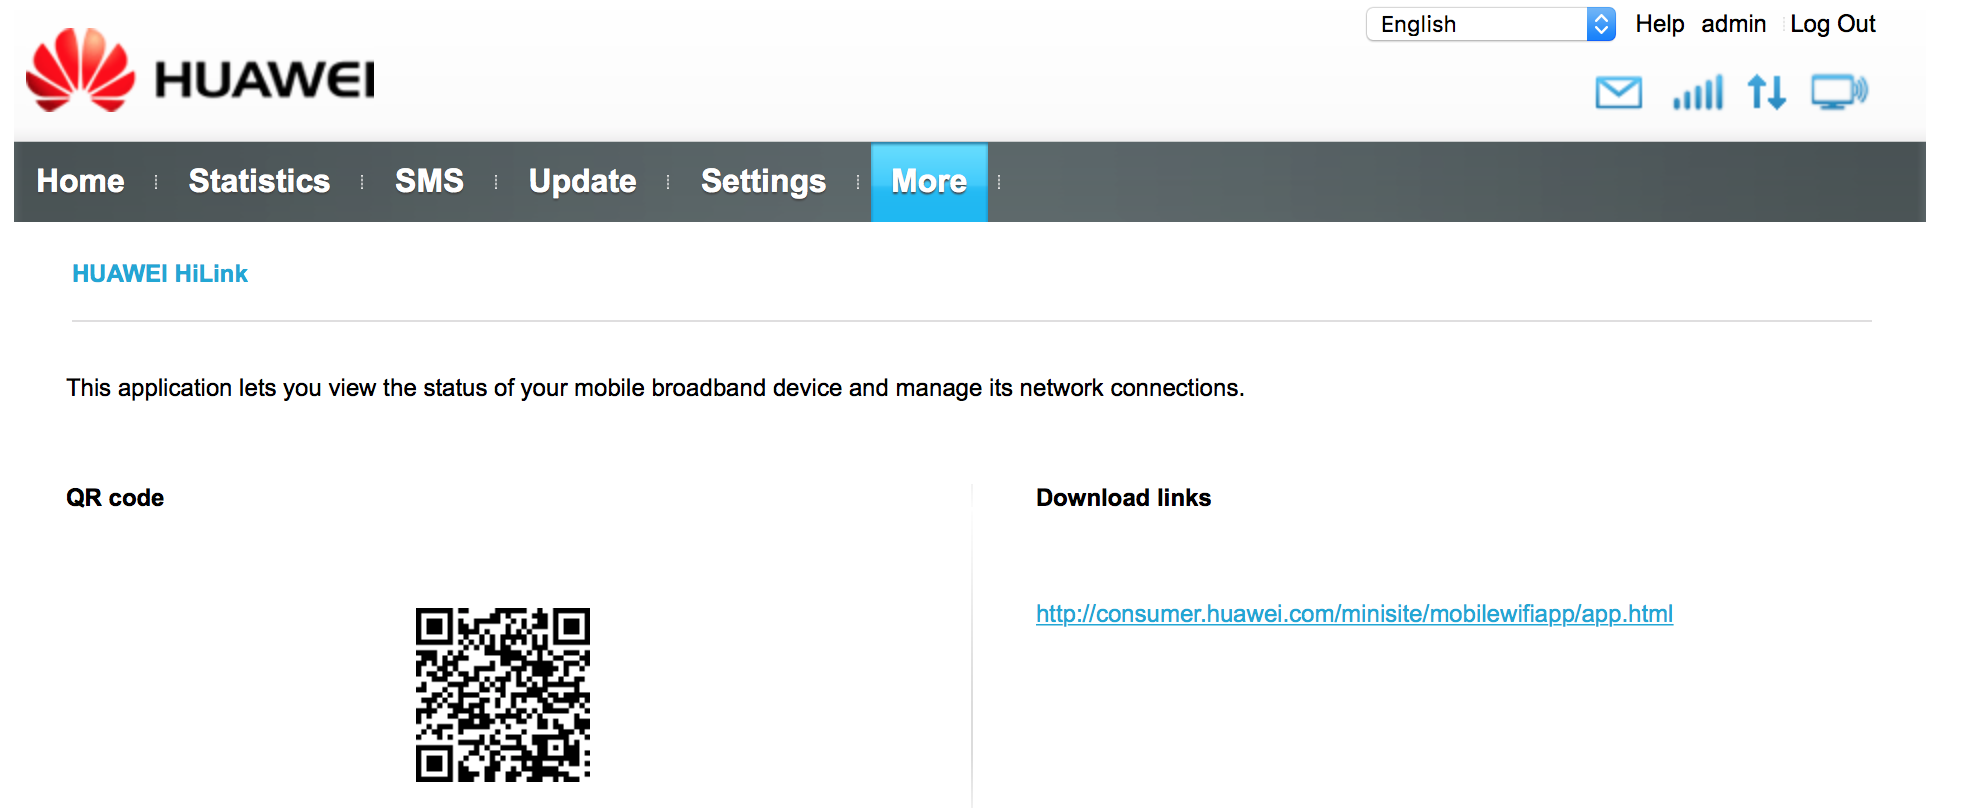Click the signal strength bars icon
This screenshot has height=808, width=1978.
tap(1698, 92)
